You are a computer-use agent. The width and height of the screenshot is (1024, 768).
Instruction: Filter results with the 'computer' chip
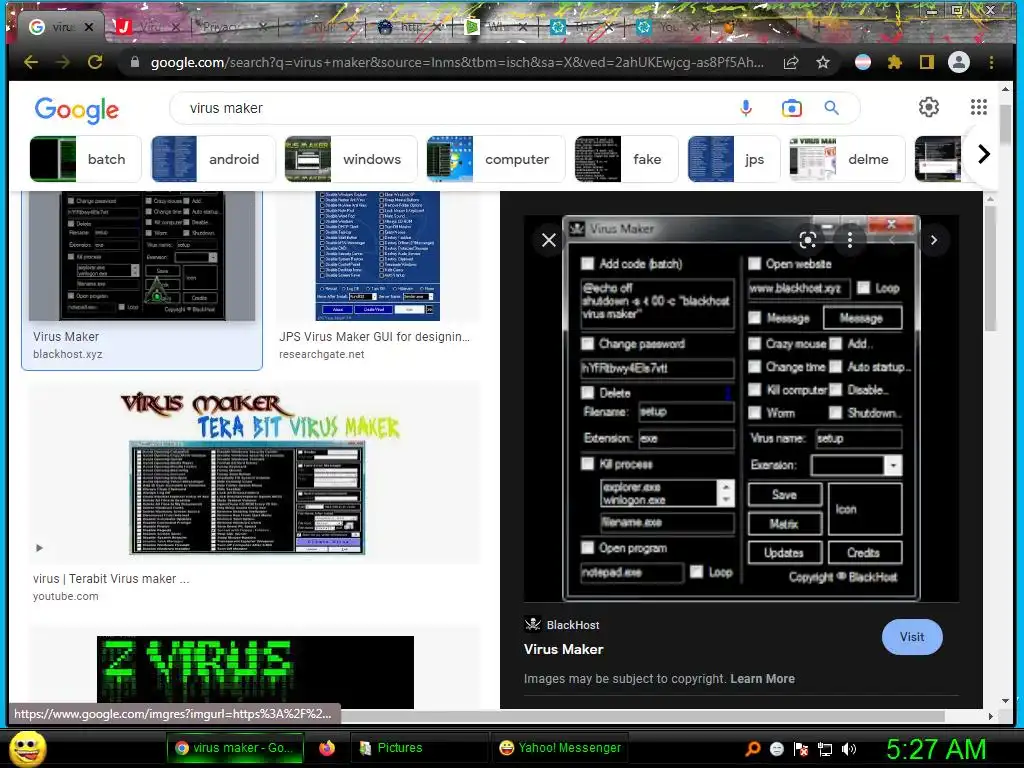click(496, 159)
